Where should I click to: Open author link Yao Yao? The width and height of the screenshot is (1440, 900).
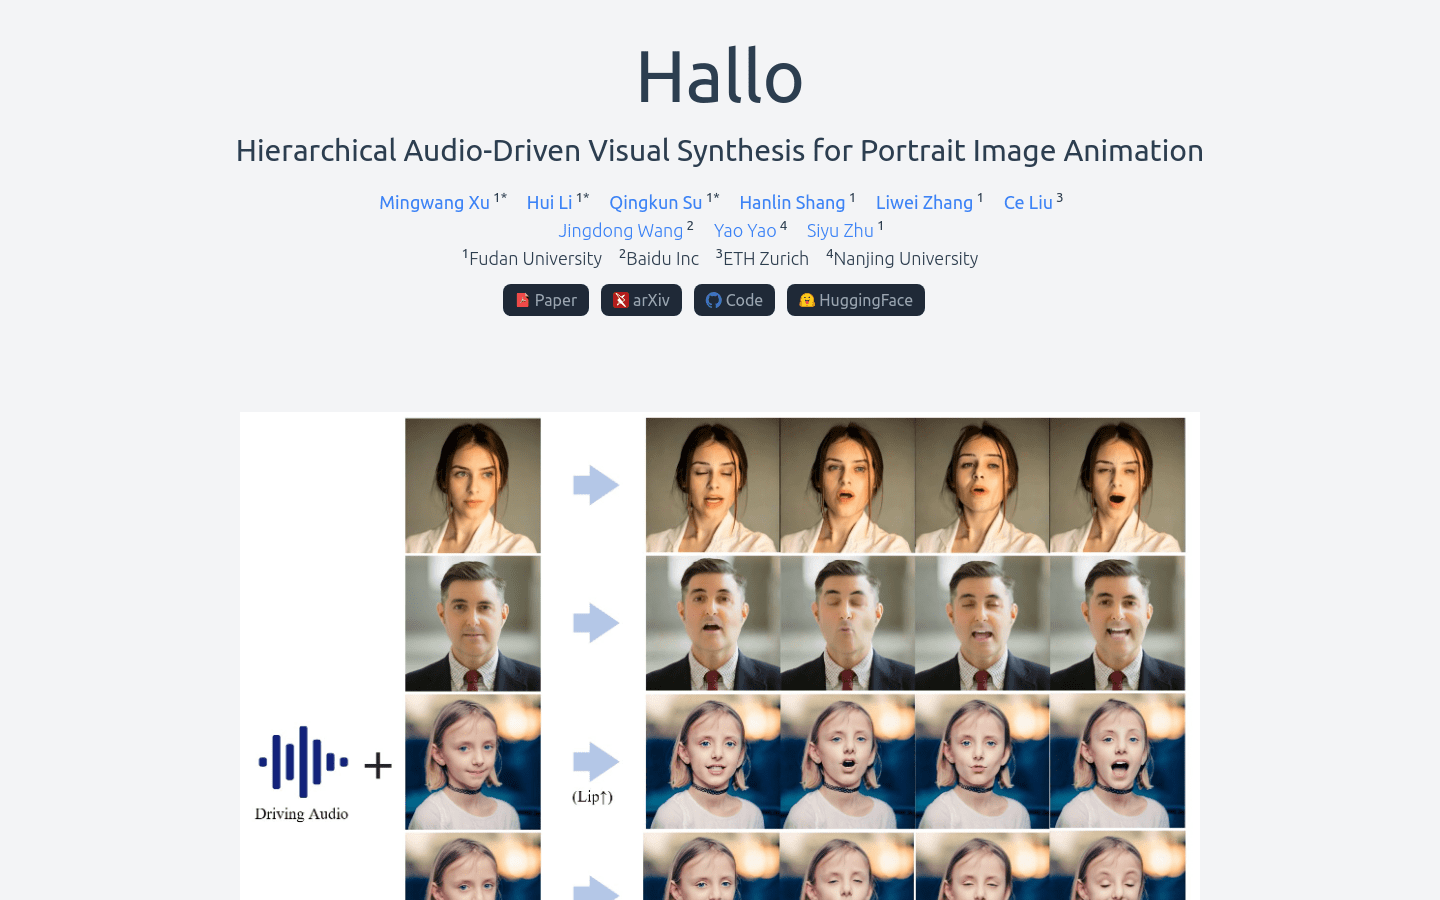click(x=745, y=230)
